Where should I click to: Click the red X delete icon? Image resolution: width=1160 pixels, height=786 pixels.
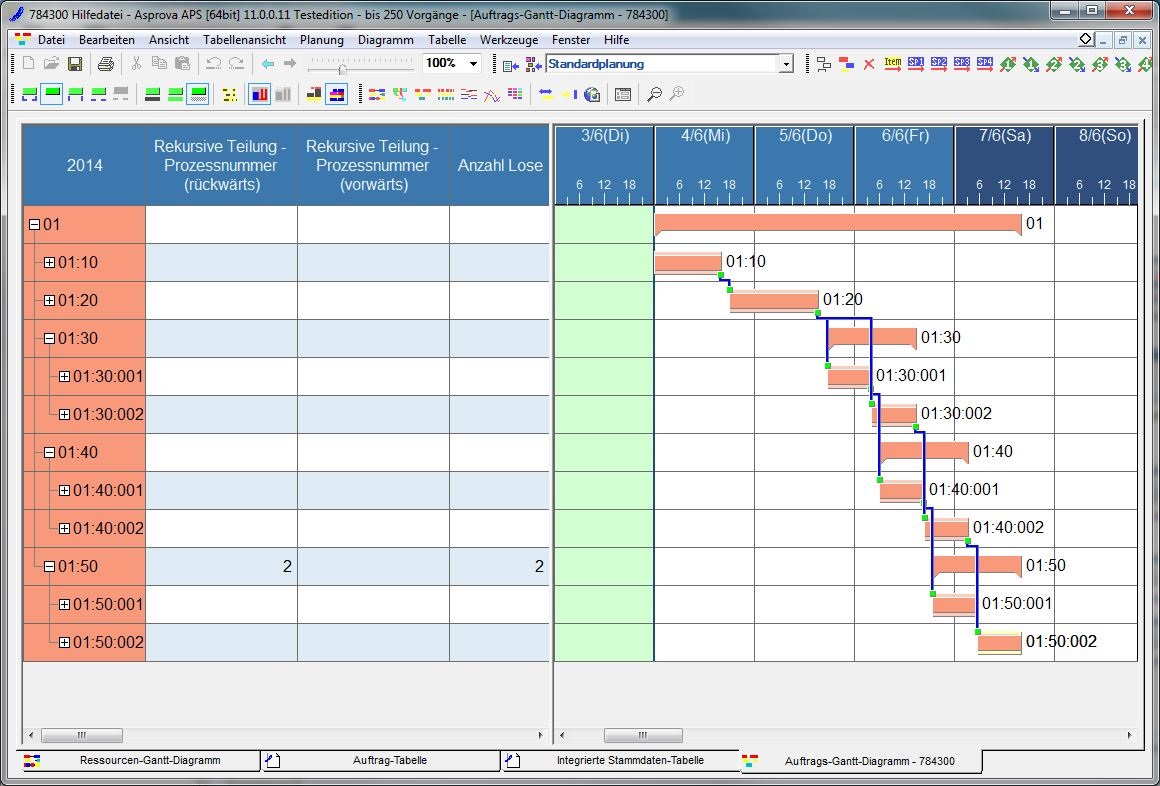point(869,64)
